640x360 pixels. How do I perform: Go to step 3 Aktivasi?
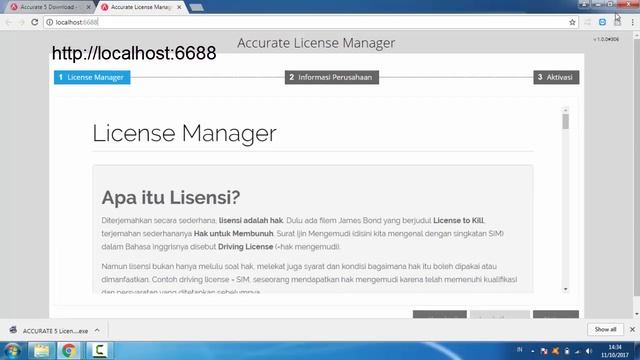[x=556, y=77]
